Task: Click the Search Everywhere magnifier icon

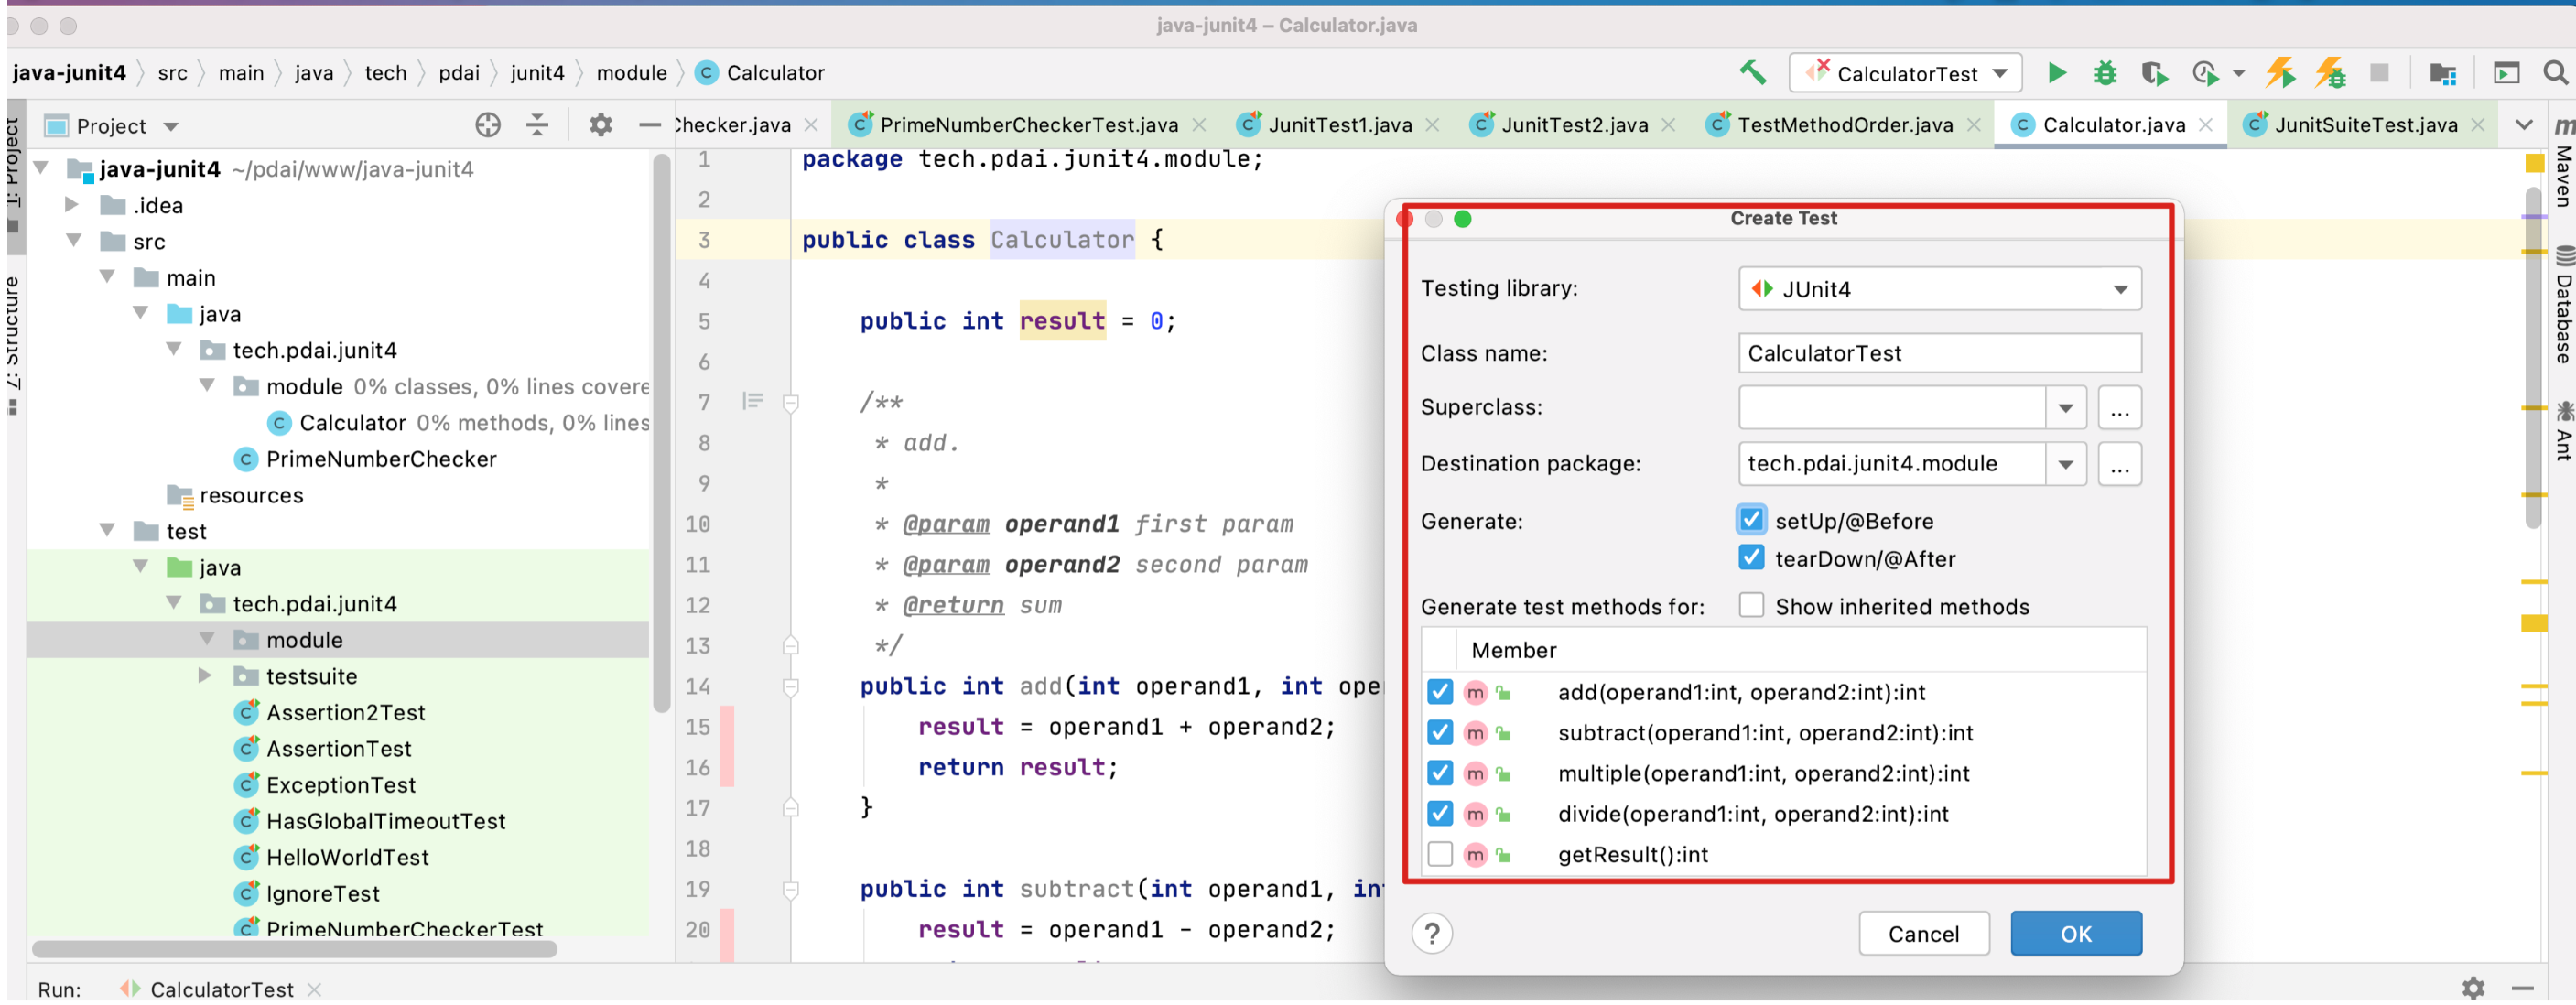Action: [2555, 73]
